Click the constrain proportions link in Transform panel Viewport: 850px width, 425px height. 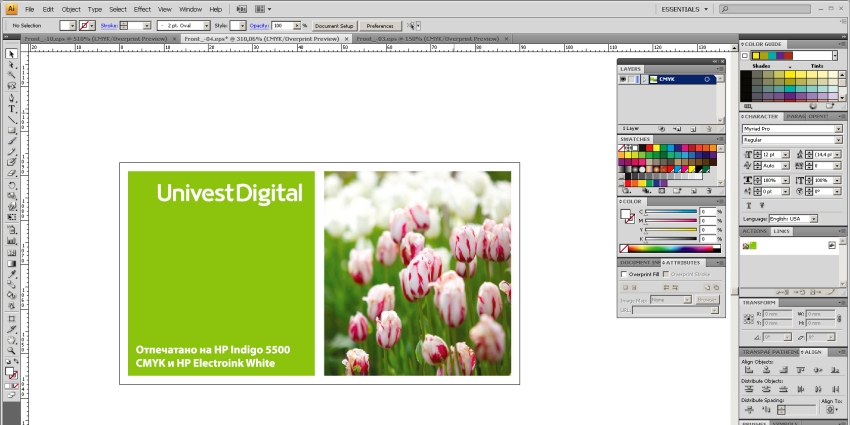pyautogui.click(x=841, y=318)
